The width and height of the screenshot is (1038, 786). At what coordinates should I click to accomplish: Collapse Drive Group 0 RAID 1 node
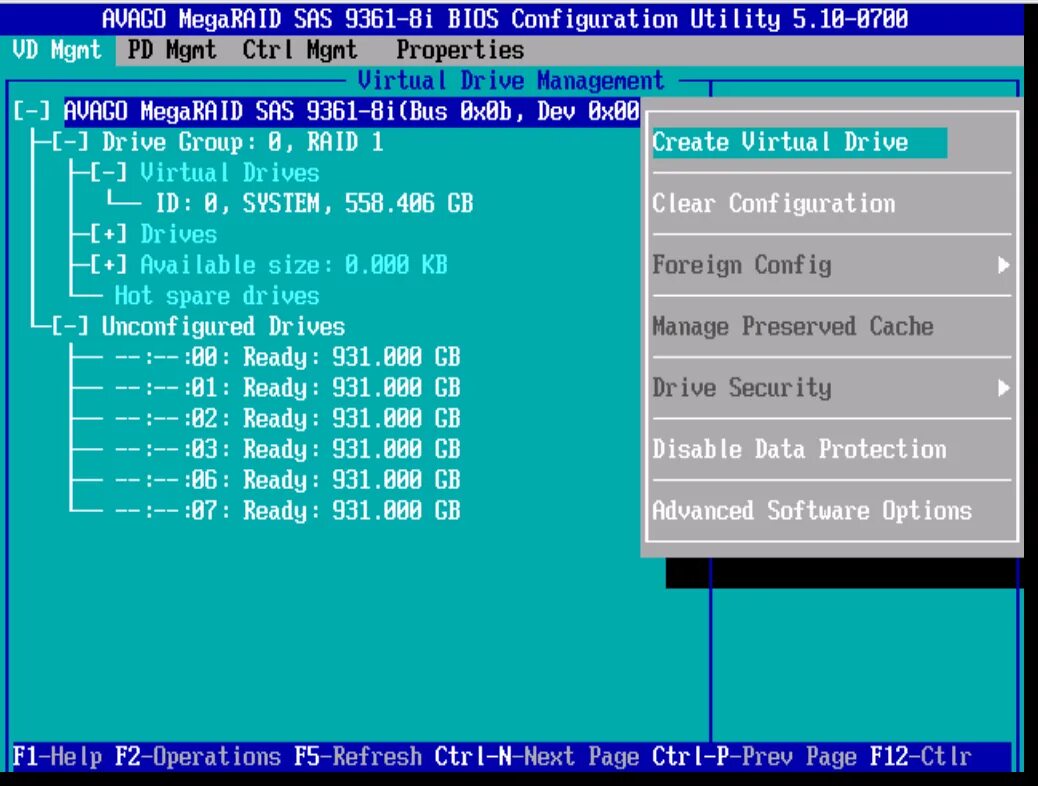coord(70,142)
